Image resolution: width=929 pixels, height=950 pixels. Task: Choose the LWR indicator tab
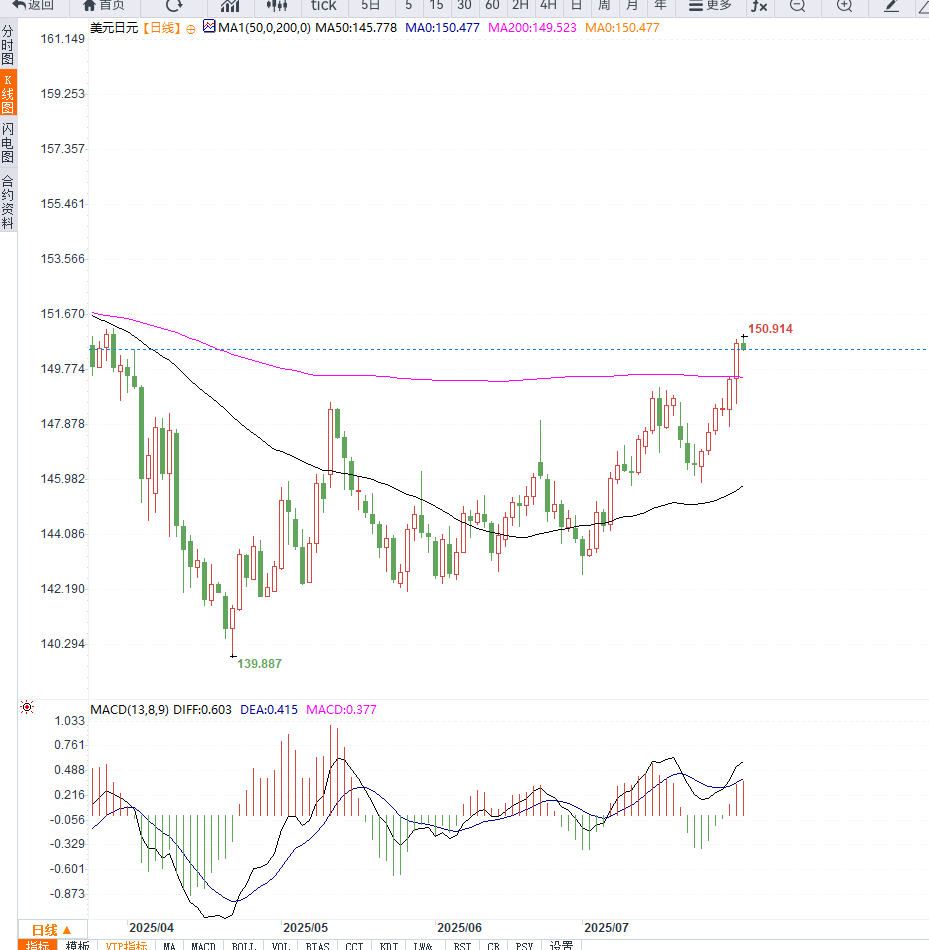pyautogui.click(x=423, y=945)
